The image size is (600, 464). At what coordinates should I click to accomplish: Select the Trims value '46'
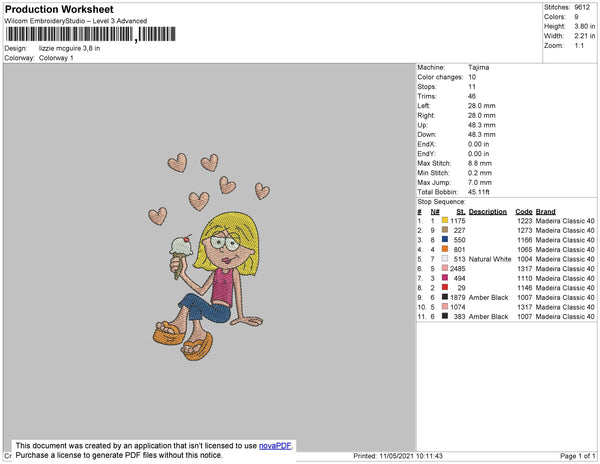click(472, 96)
